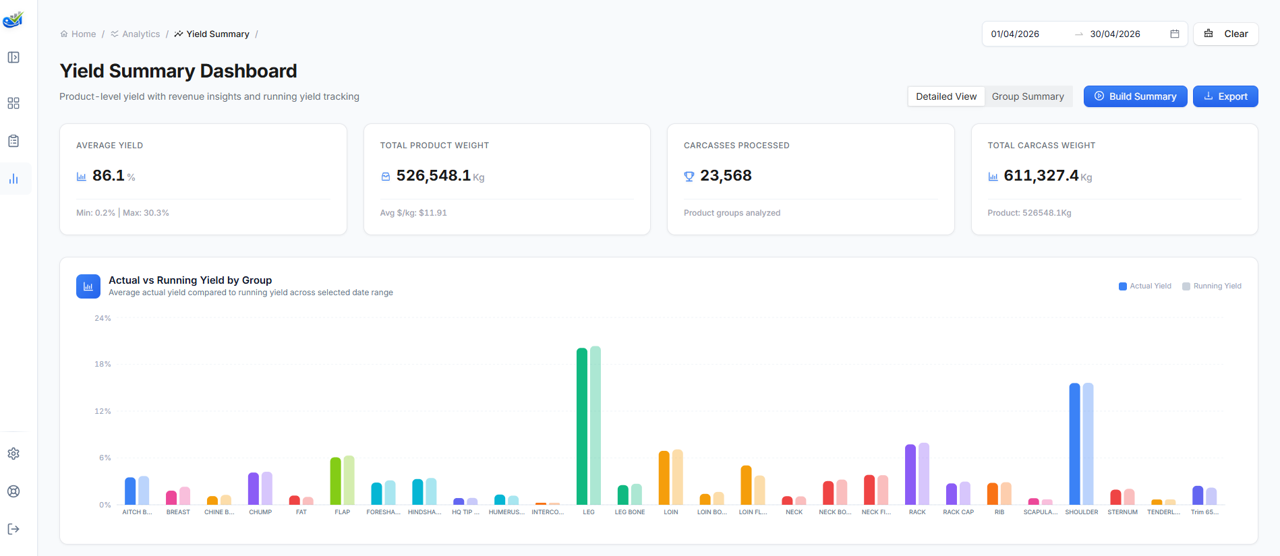
Task: Switch to Detailed View
Action: coord(946,96)
